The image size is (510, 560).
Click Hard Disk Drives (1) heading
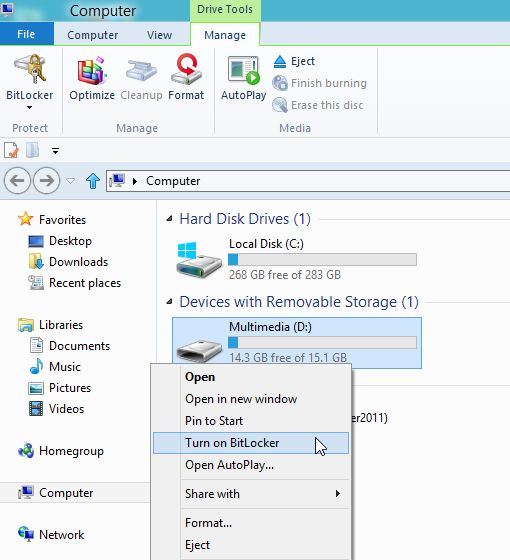(245, 219)
